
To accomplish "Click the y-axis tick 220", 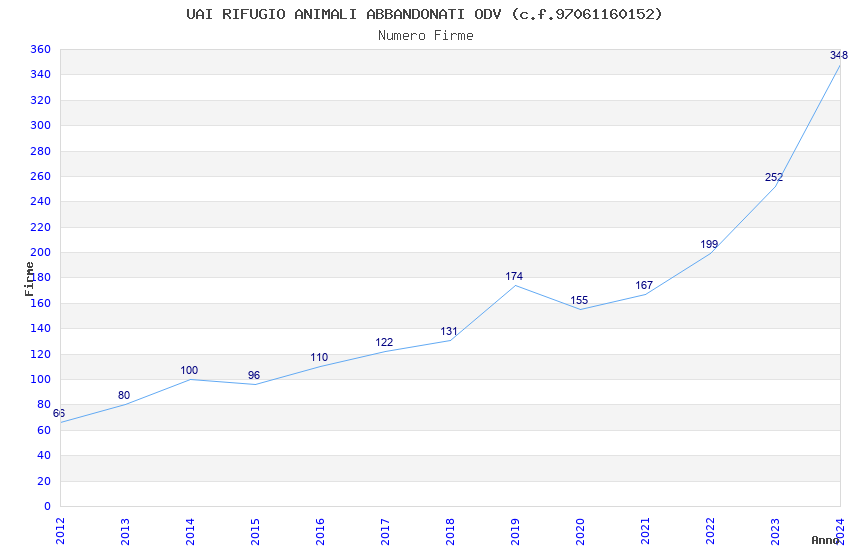I will click(40, 227).
